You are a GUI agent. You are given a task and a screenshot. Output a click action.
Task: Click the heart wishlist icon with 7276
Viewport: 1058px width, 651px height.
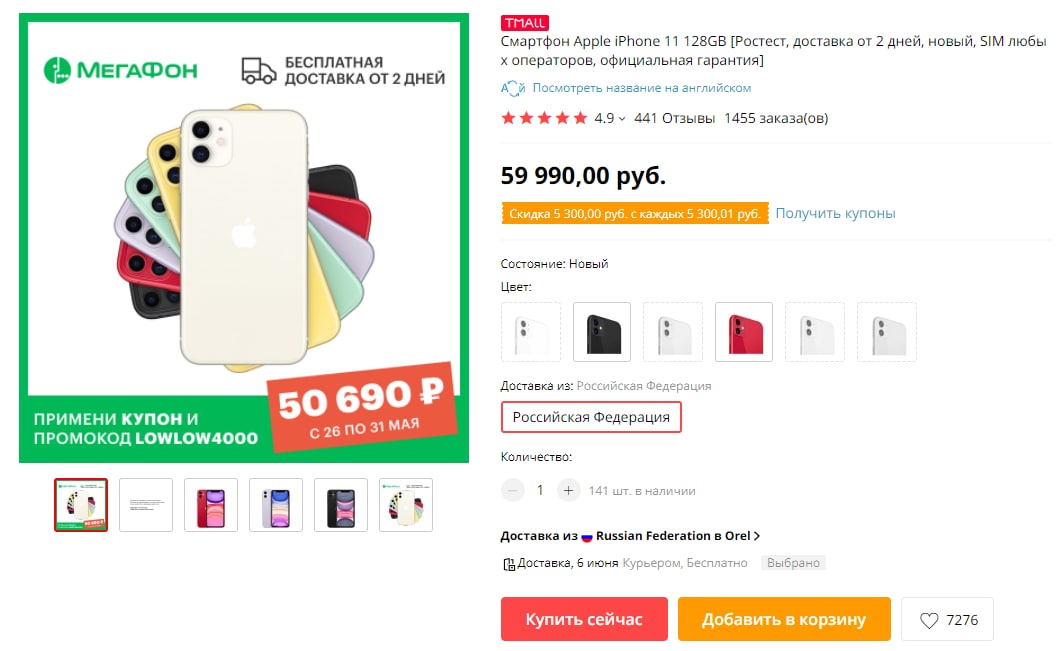click(929, 620)
